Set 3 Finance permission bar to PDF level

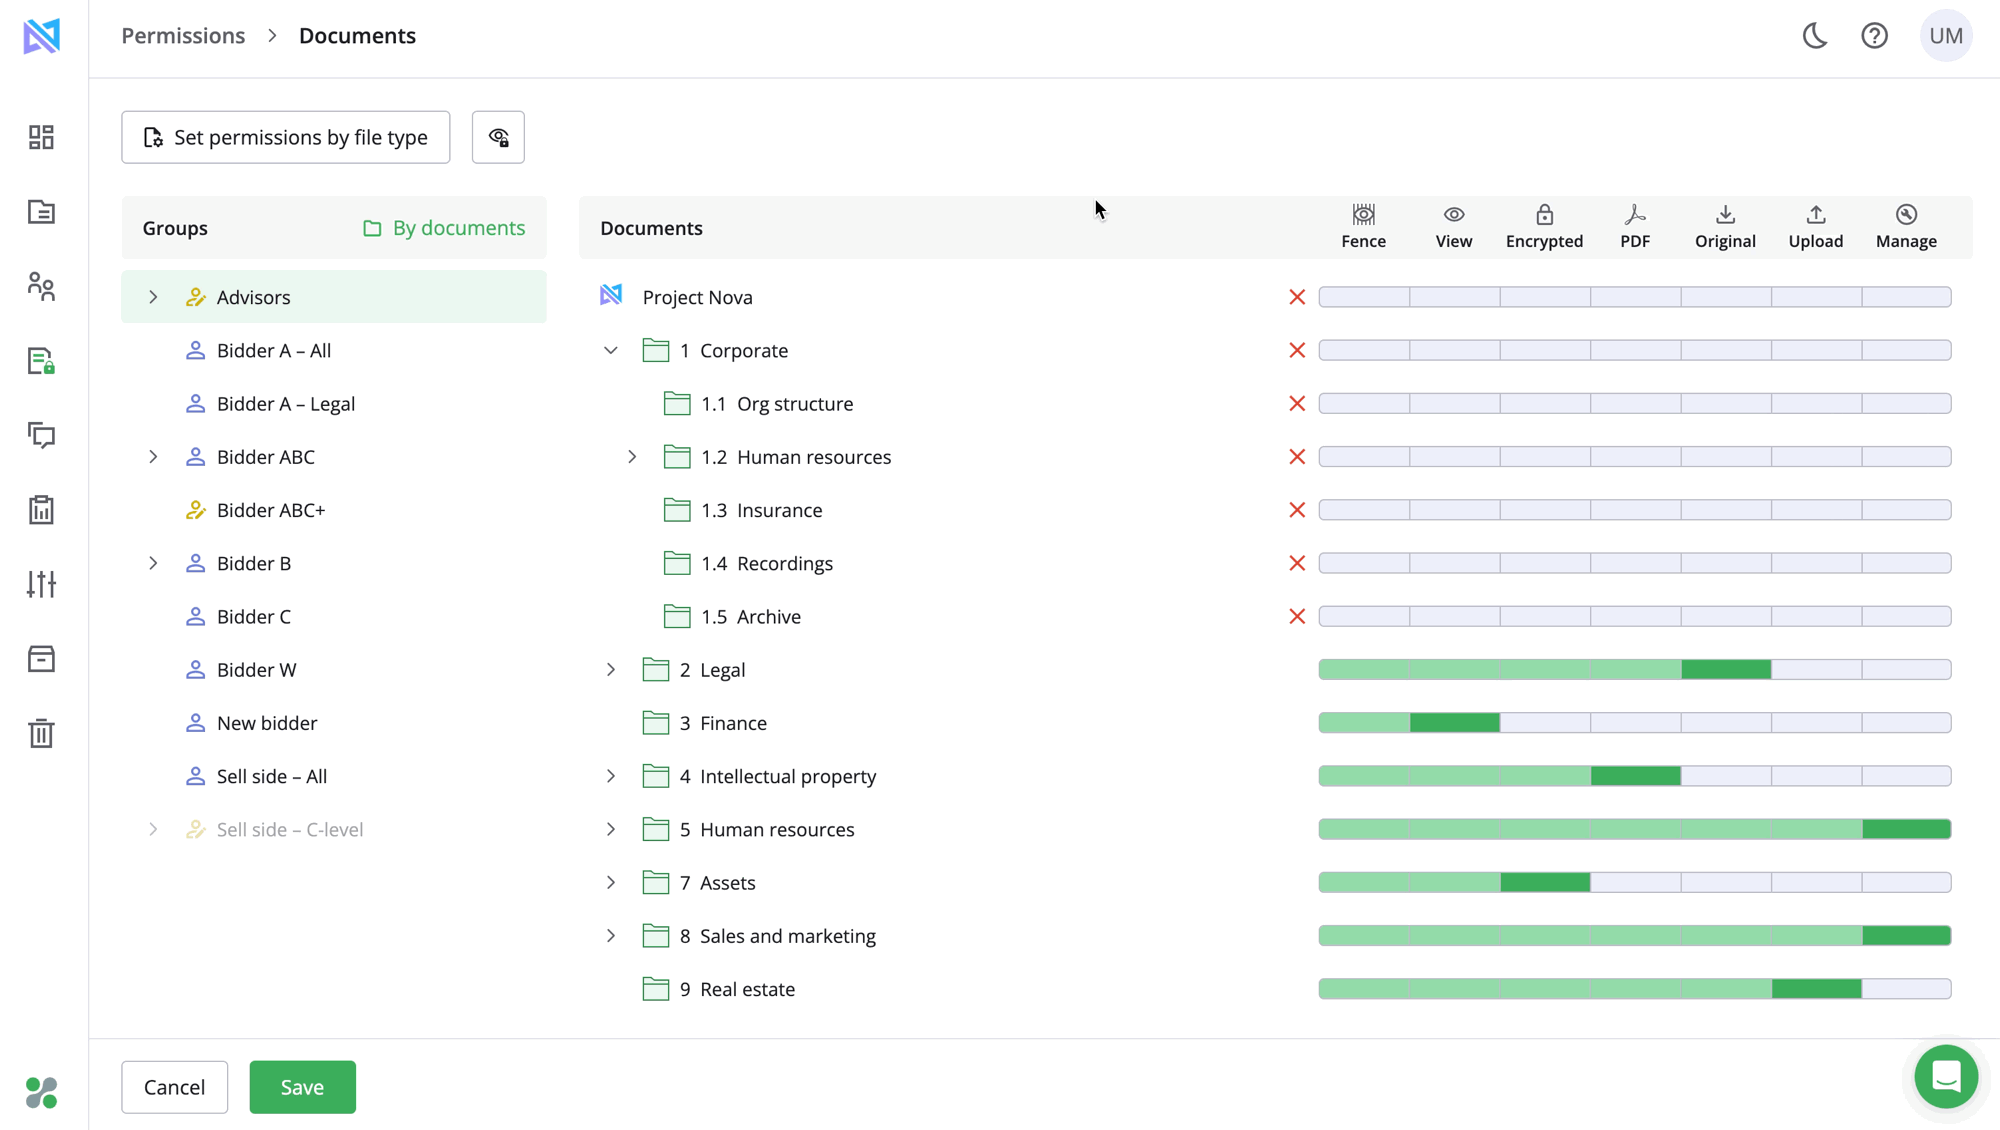1635,723
